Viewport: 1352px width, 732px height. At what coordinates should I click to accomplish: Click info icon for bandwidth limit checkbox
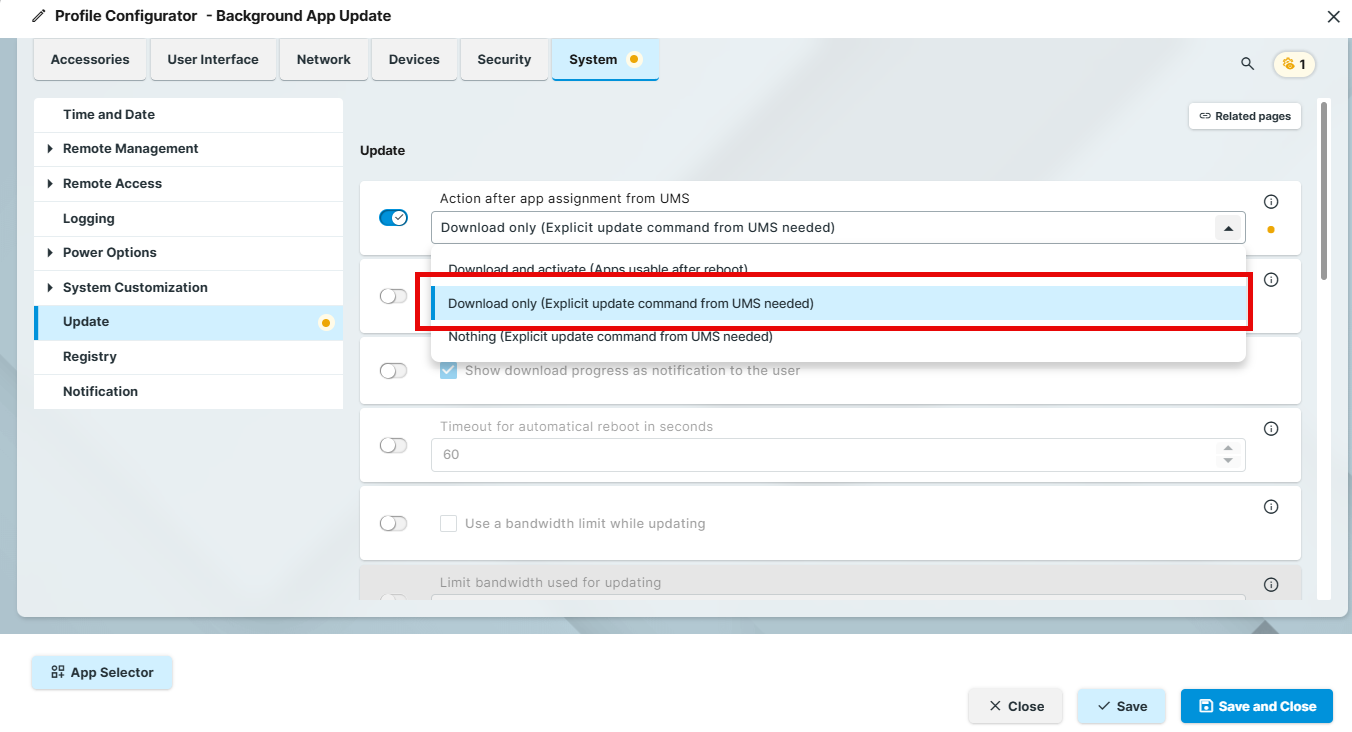1271,507
